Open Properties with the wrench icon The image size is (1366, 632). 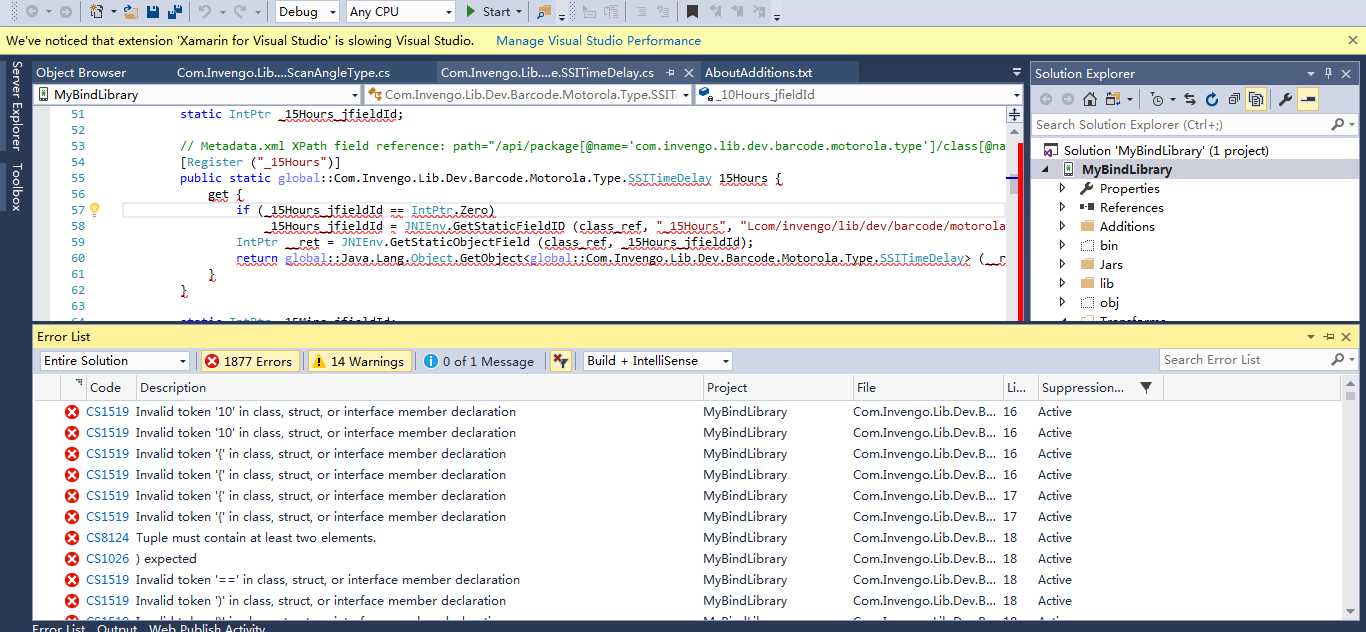point(1286,99)
